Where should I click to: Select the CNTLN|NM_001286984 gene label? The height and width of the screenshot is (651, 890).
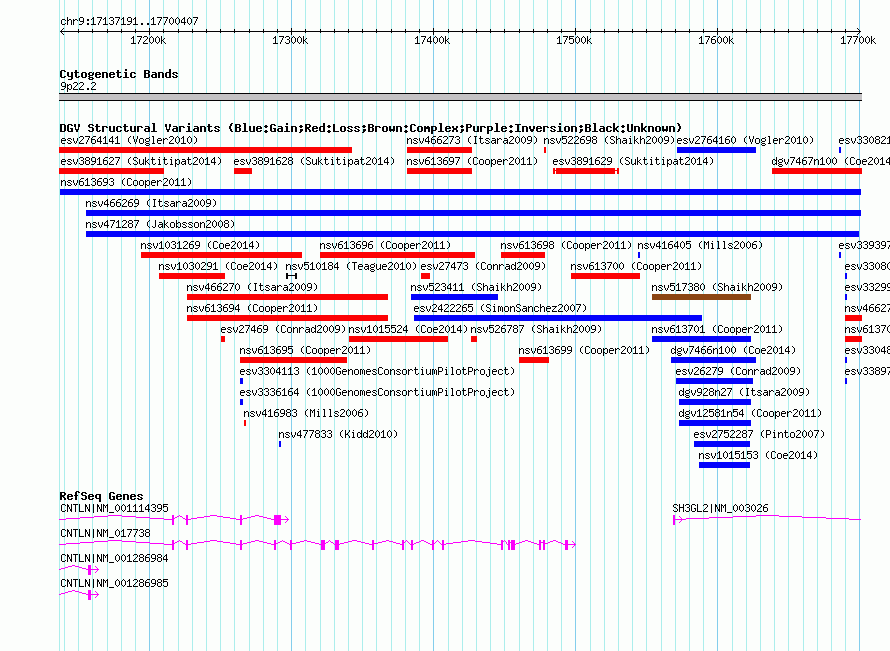tap(115, 558)
